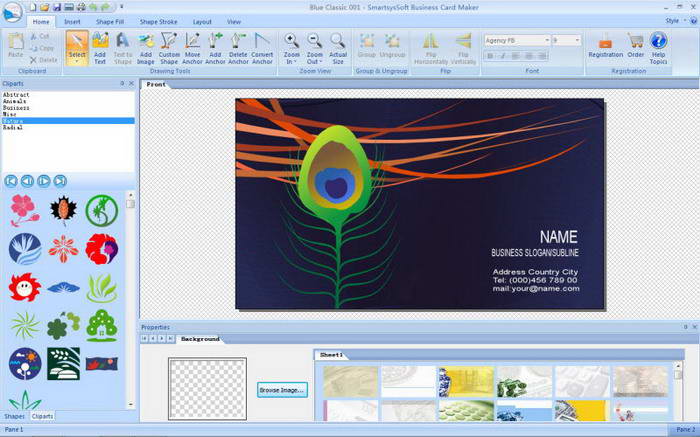Go to previous clipart page button
The image size is (700, 437).
tap(28, 181)
